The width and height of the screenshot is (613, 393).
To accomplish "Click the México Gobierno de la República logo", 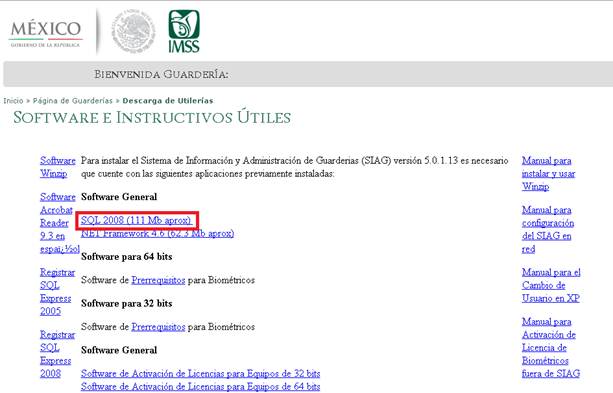I will point(46,34).
